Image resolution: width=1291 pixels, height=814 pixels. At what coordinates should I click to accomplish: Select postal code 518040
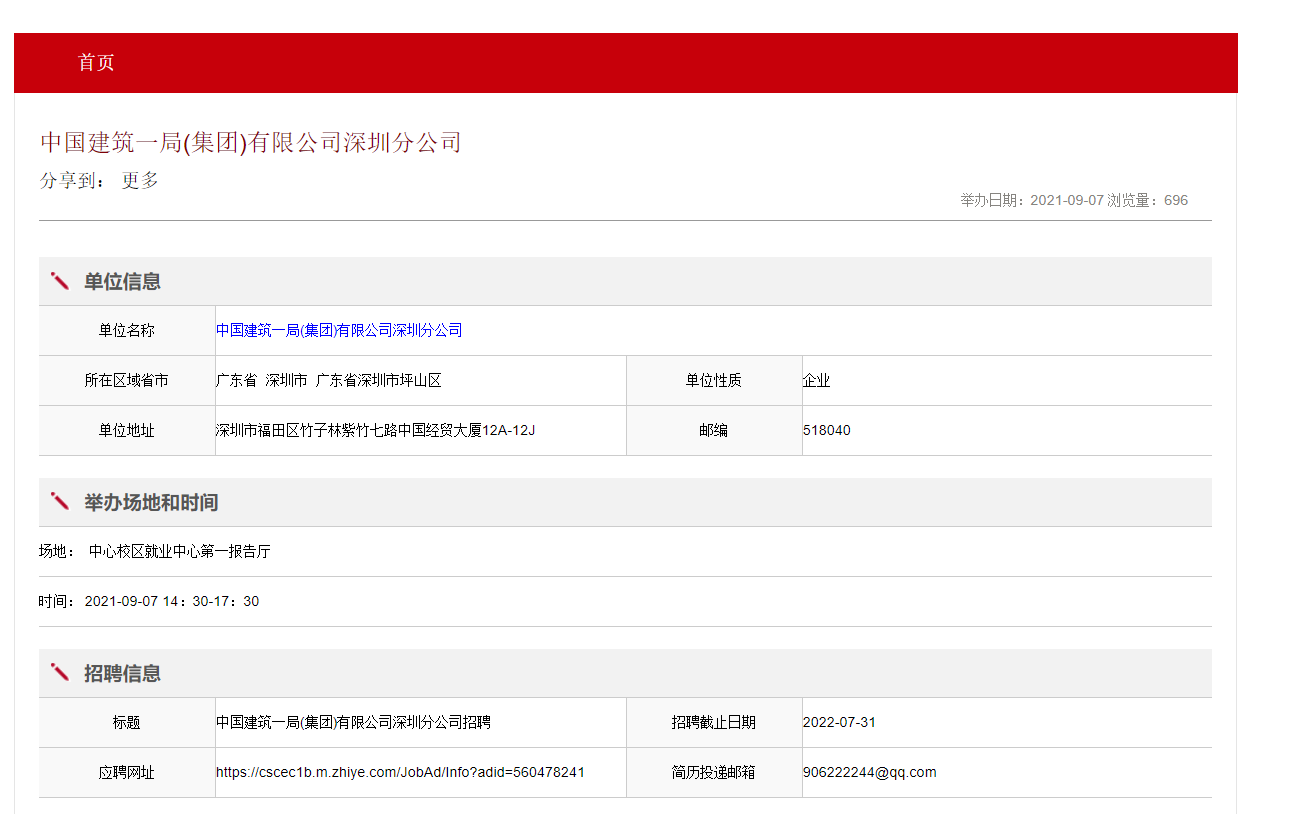[x=827, y=430]
